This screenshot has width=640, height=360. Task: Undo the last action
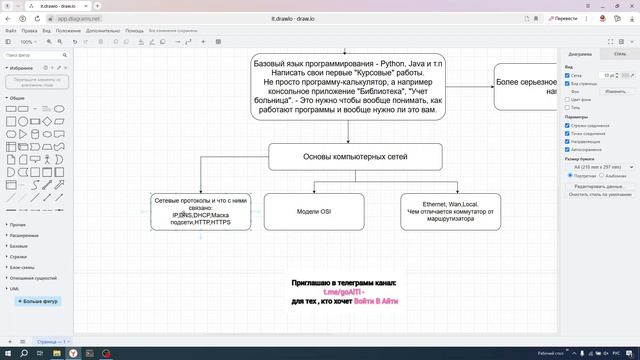(x=75, y=42)
